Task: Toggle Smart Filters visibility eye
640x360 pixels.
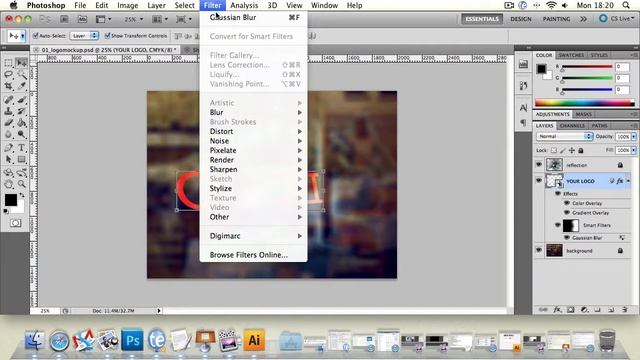Action: click(558, 225)
